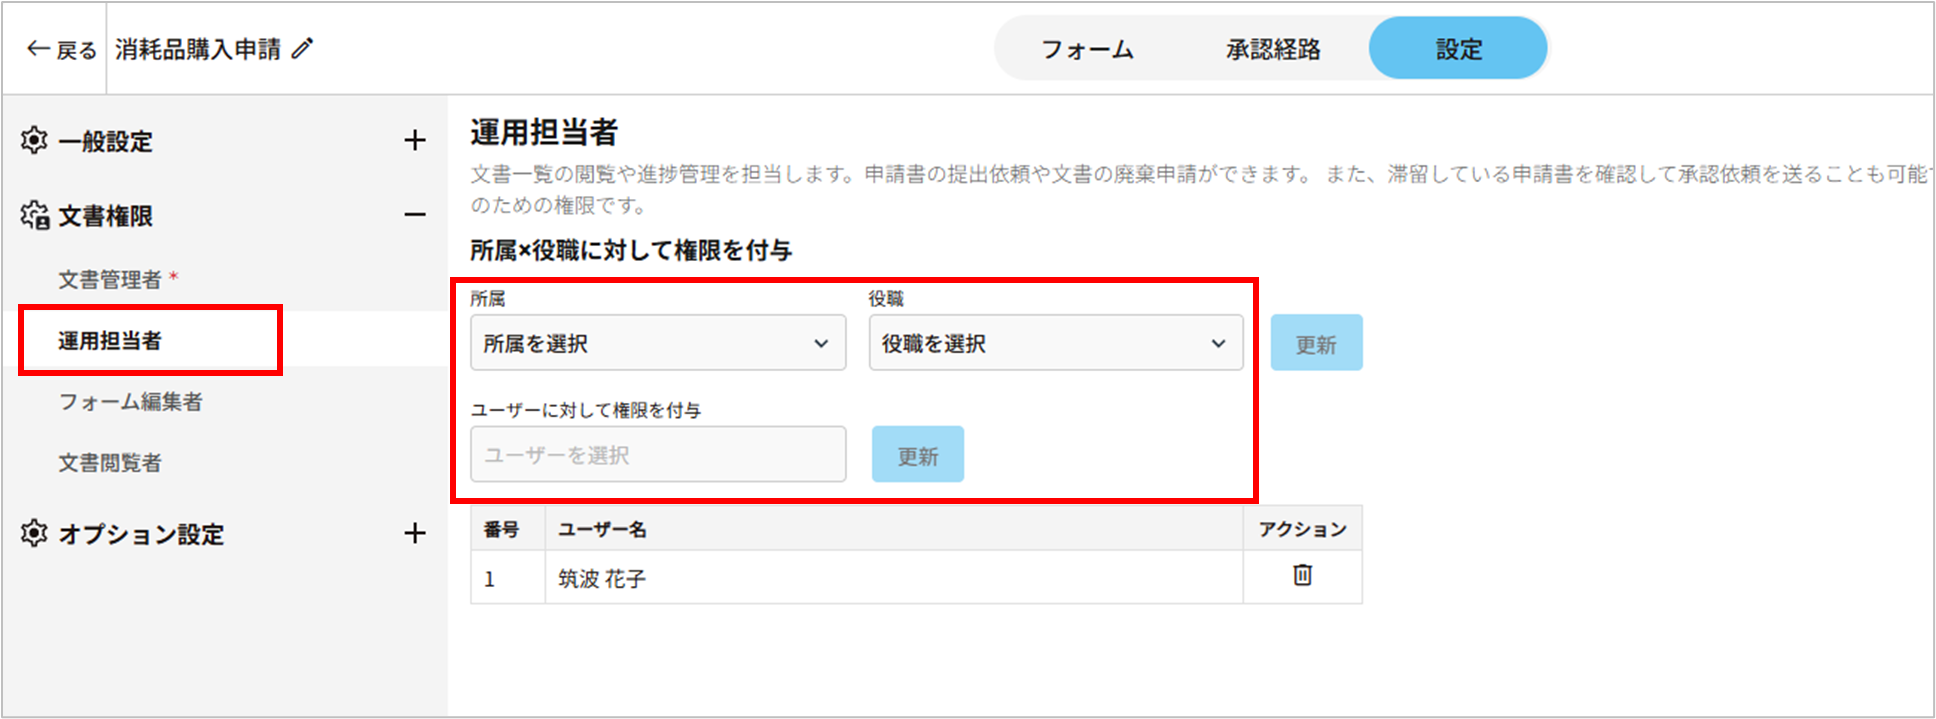Click the 文書権限 gear-lock icon
This screenshot has height=719, width=1936.
click(x=35, y=215)
